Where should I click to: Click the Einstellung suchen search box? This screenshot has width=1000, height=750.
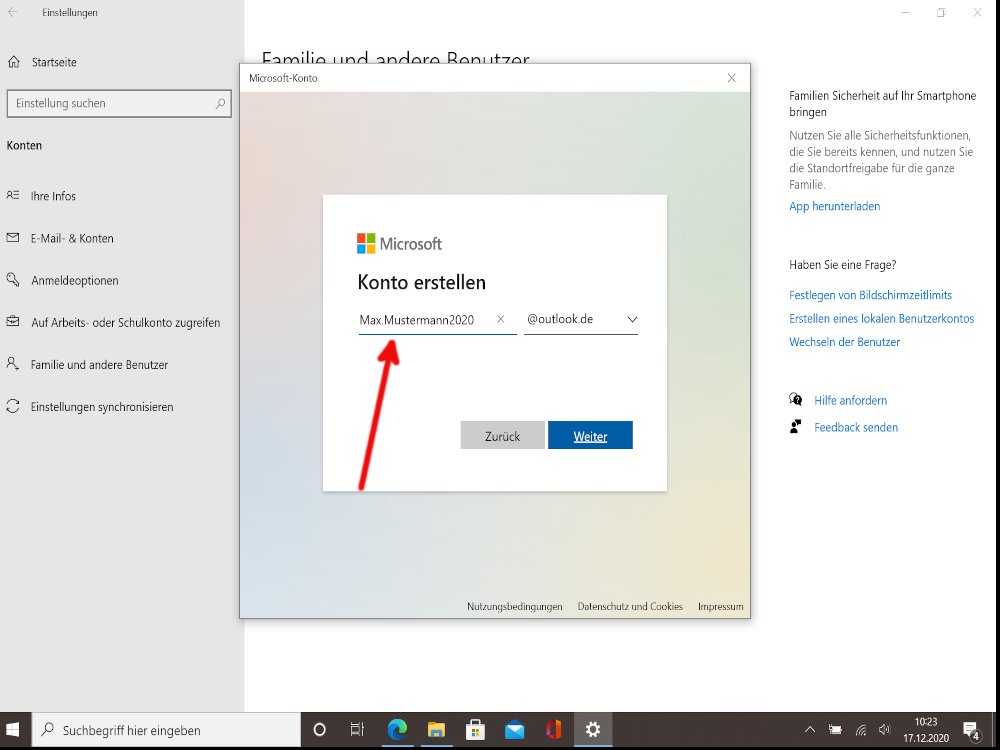coord(110,104)
